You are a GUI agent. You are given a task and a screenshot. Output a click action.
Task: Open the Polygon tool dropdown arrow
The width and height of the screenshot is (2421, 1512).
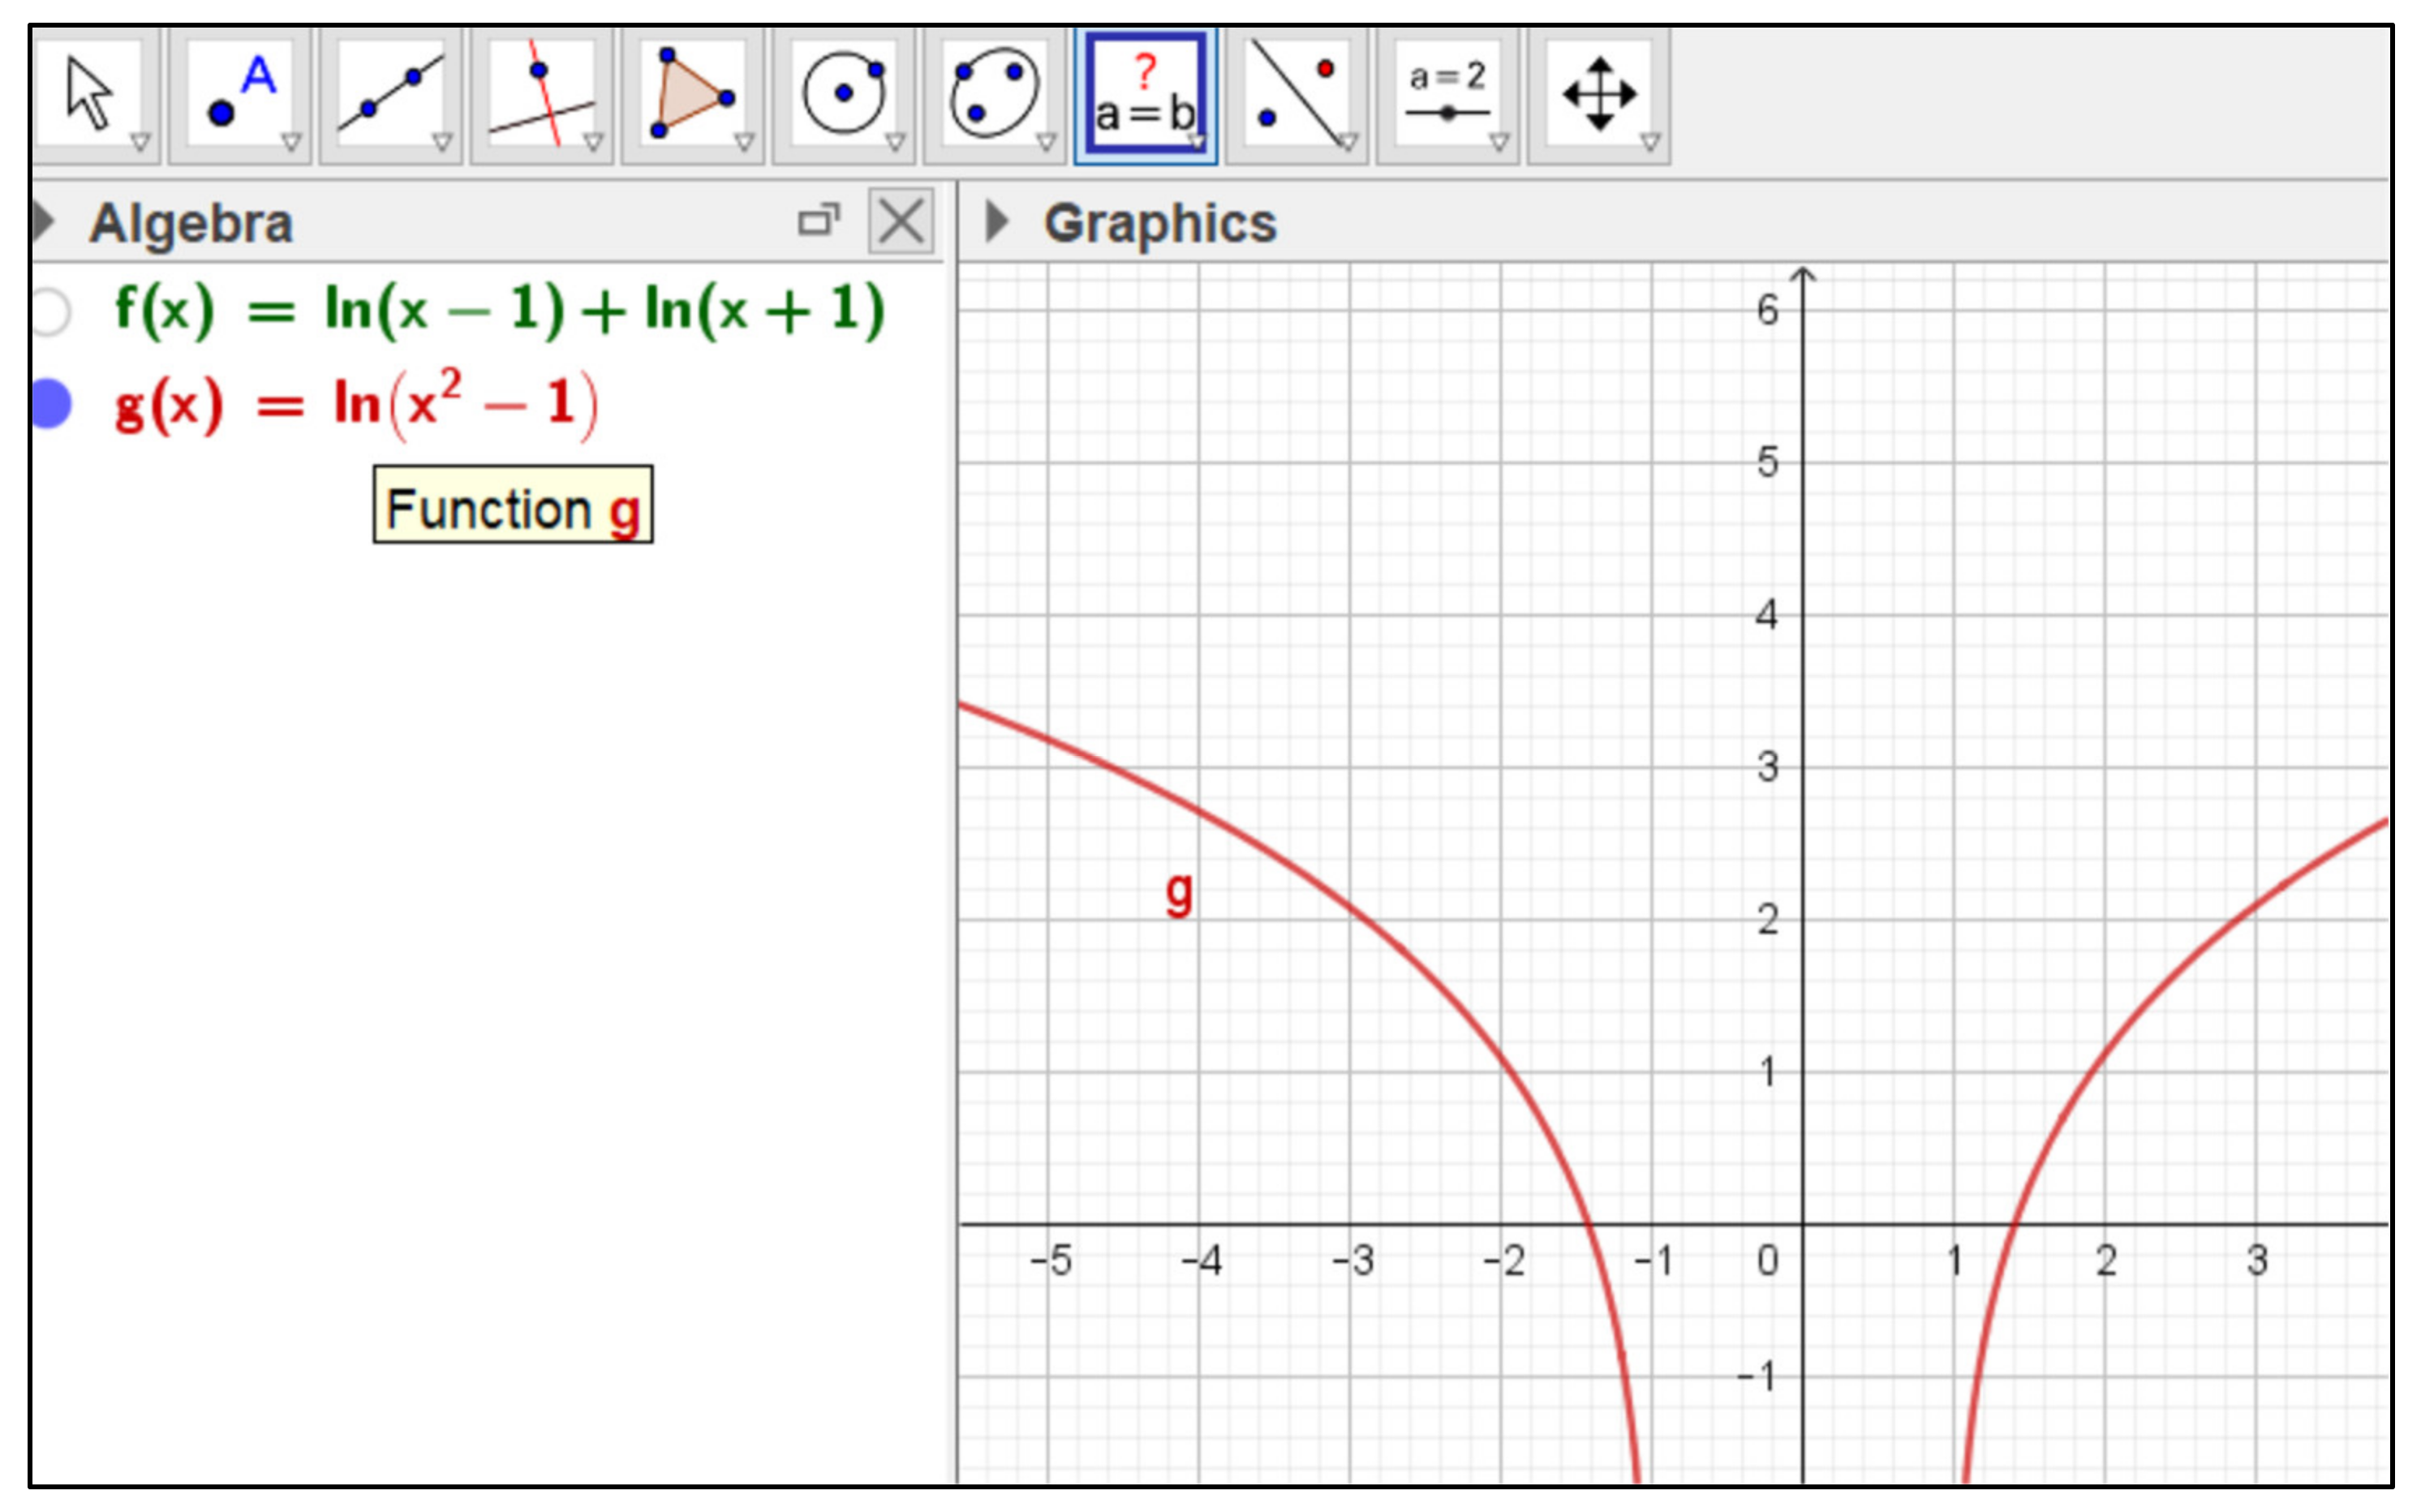point(744,142)
